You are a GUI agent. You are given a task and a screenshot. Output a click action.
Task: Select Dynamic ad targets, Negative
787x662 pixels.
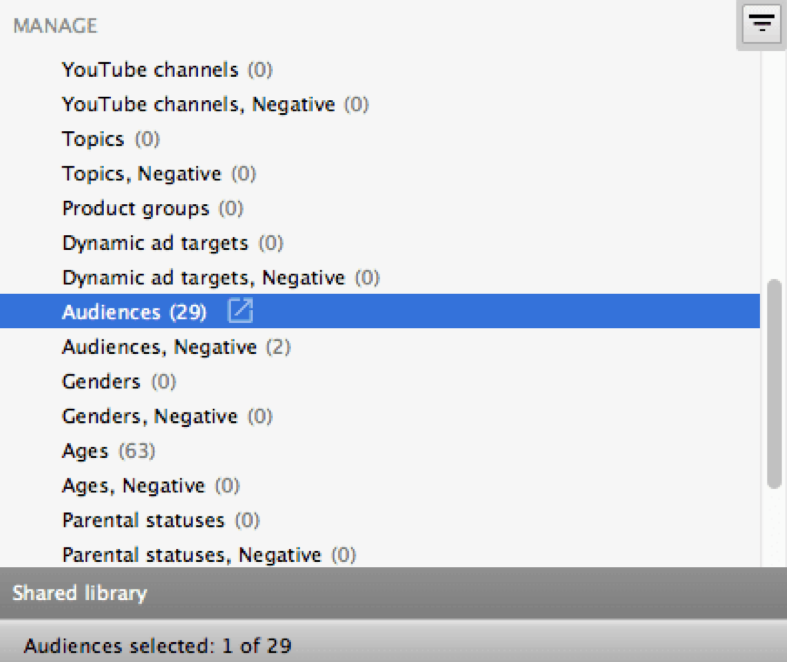203,278
